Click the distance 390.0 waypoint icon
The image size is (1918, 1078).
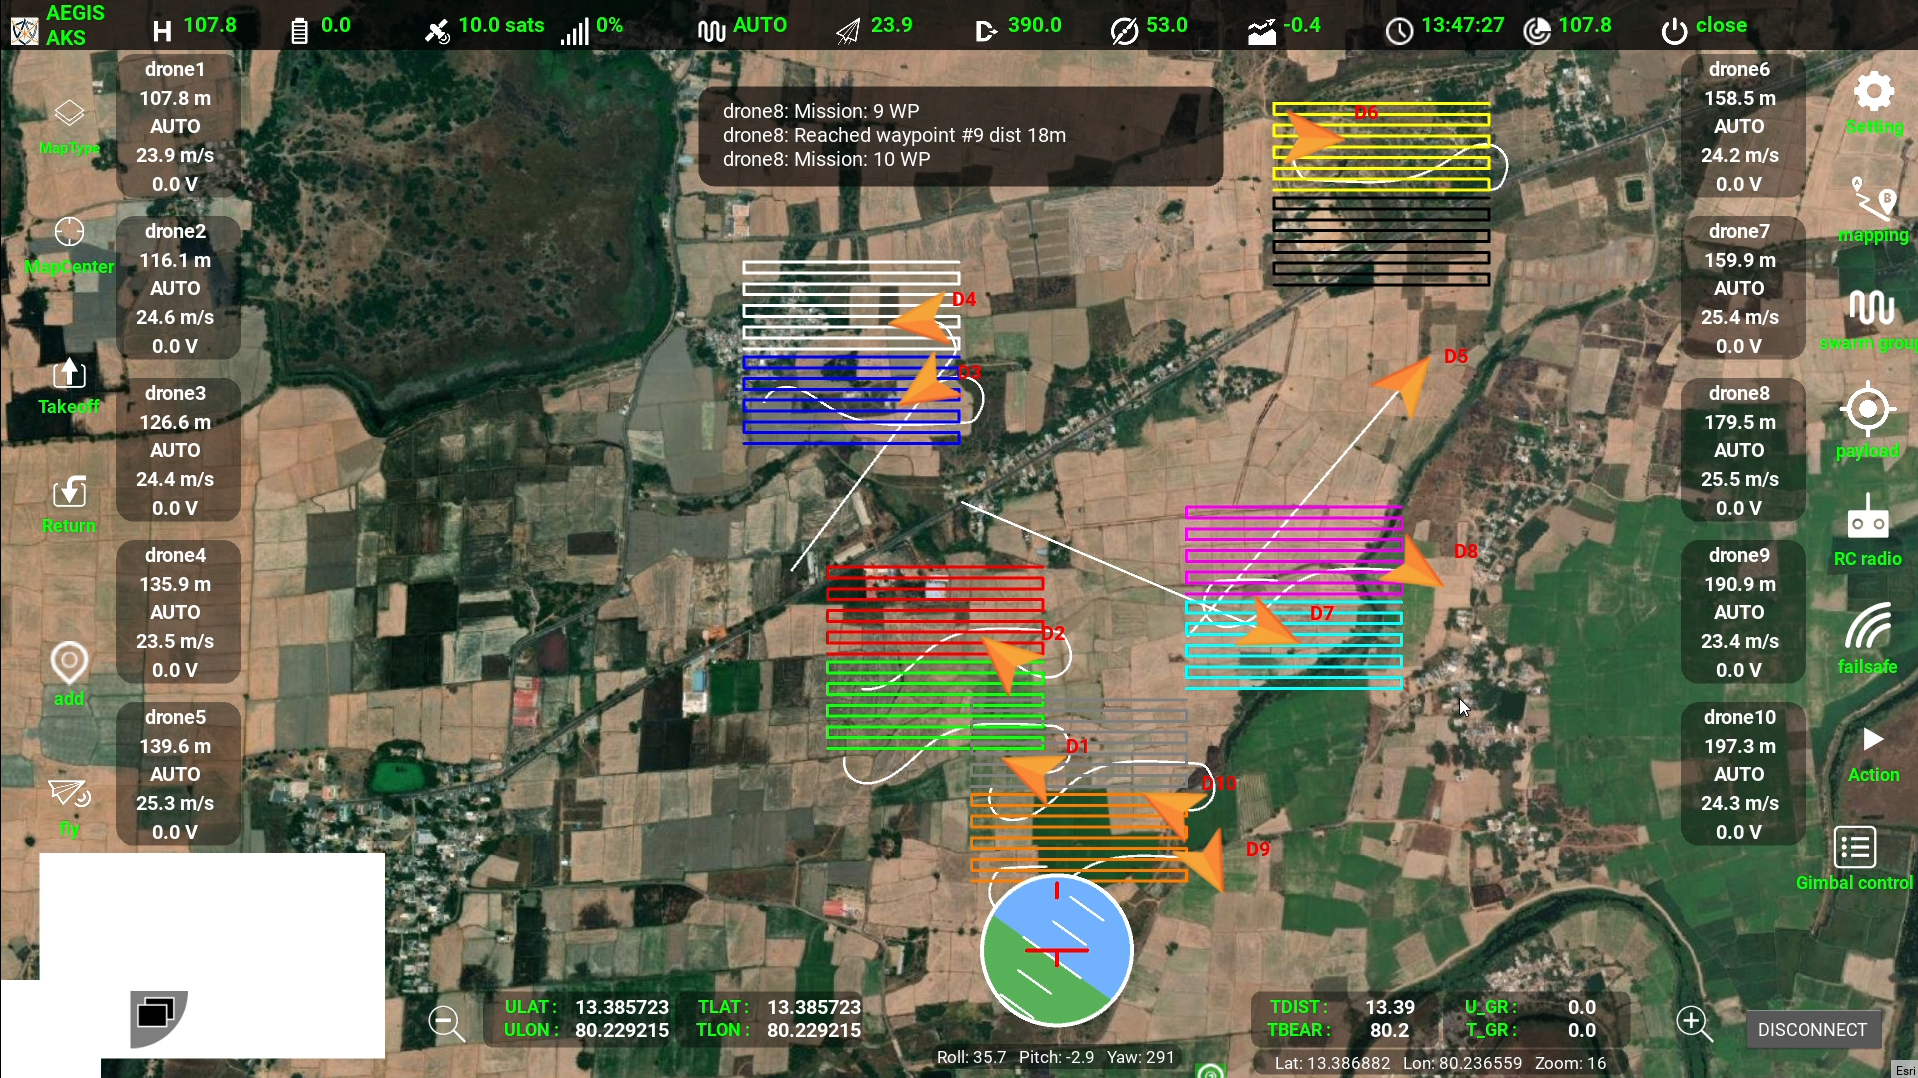tap(986, 31)
